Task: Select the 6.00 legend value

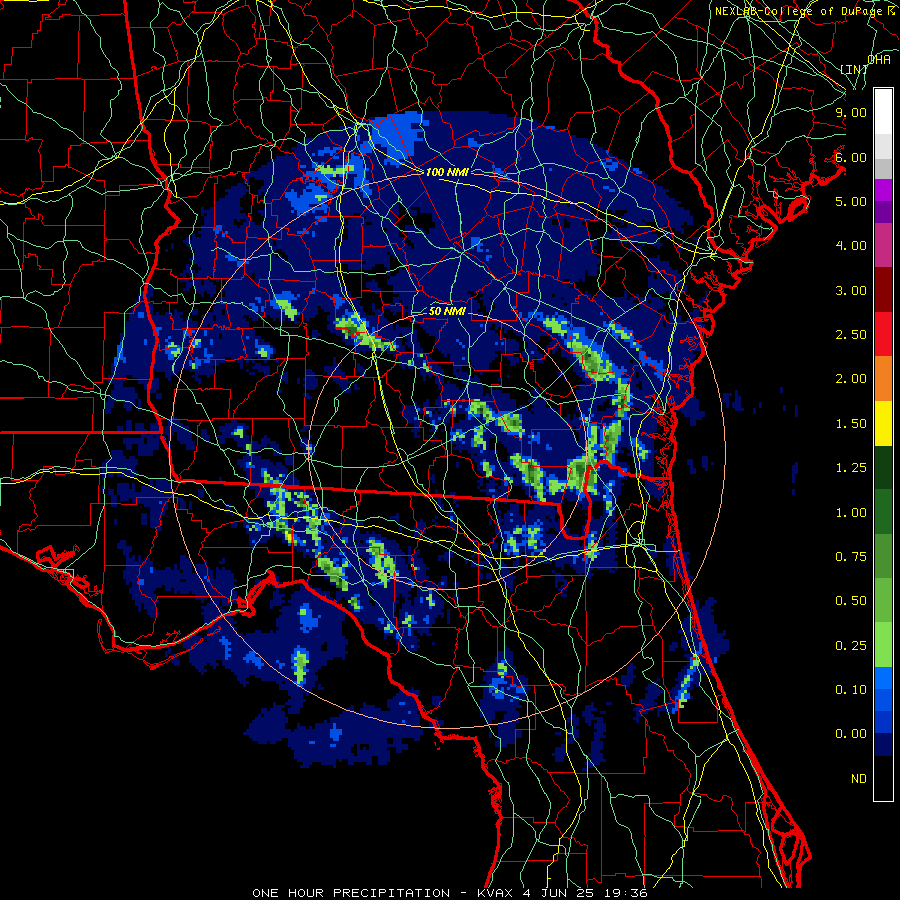Action: click(851, 157)
